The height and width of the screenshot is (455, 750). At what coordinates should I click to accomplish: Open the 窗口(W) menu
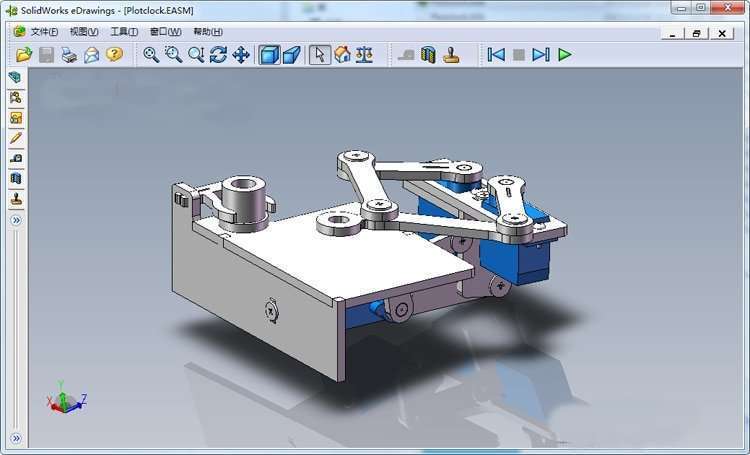click(x=165, y=32)
